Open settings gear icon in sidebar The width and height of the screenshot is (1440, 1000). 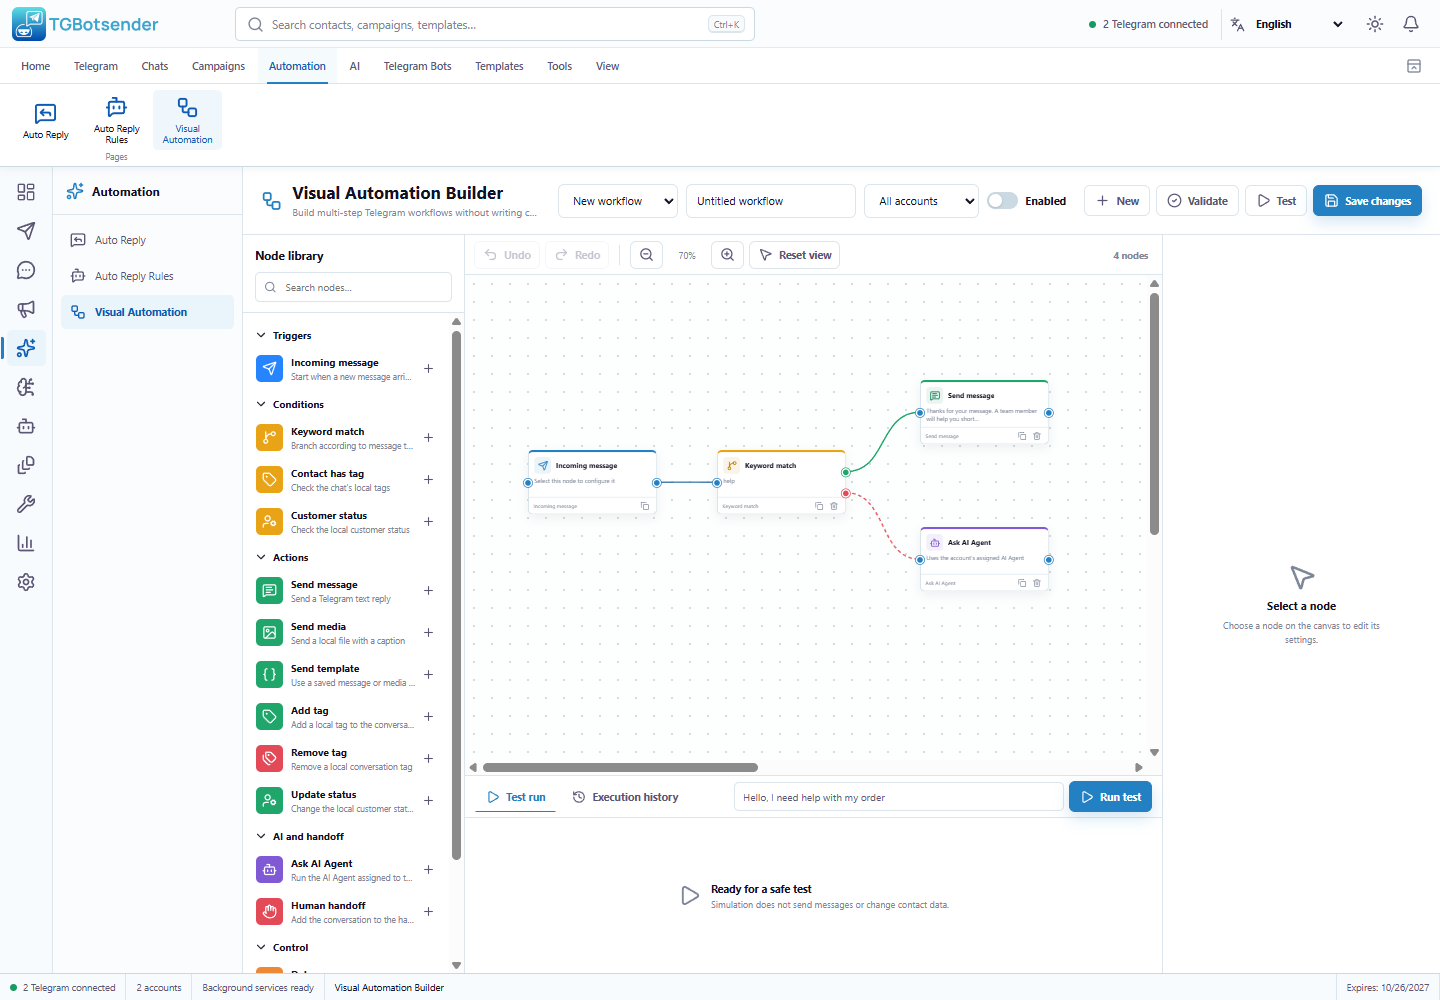click(26, 582)
